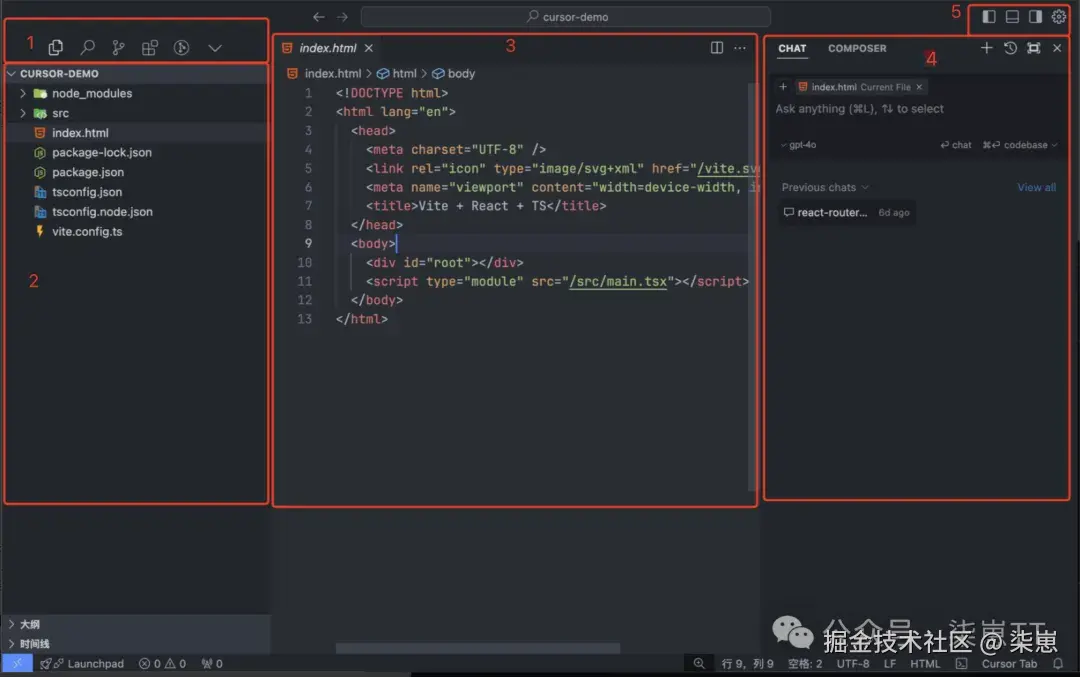
Task: Click the cursor-demo command search bar
Action: click(x=565, y=17)
